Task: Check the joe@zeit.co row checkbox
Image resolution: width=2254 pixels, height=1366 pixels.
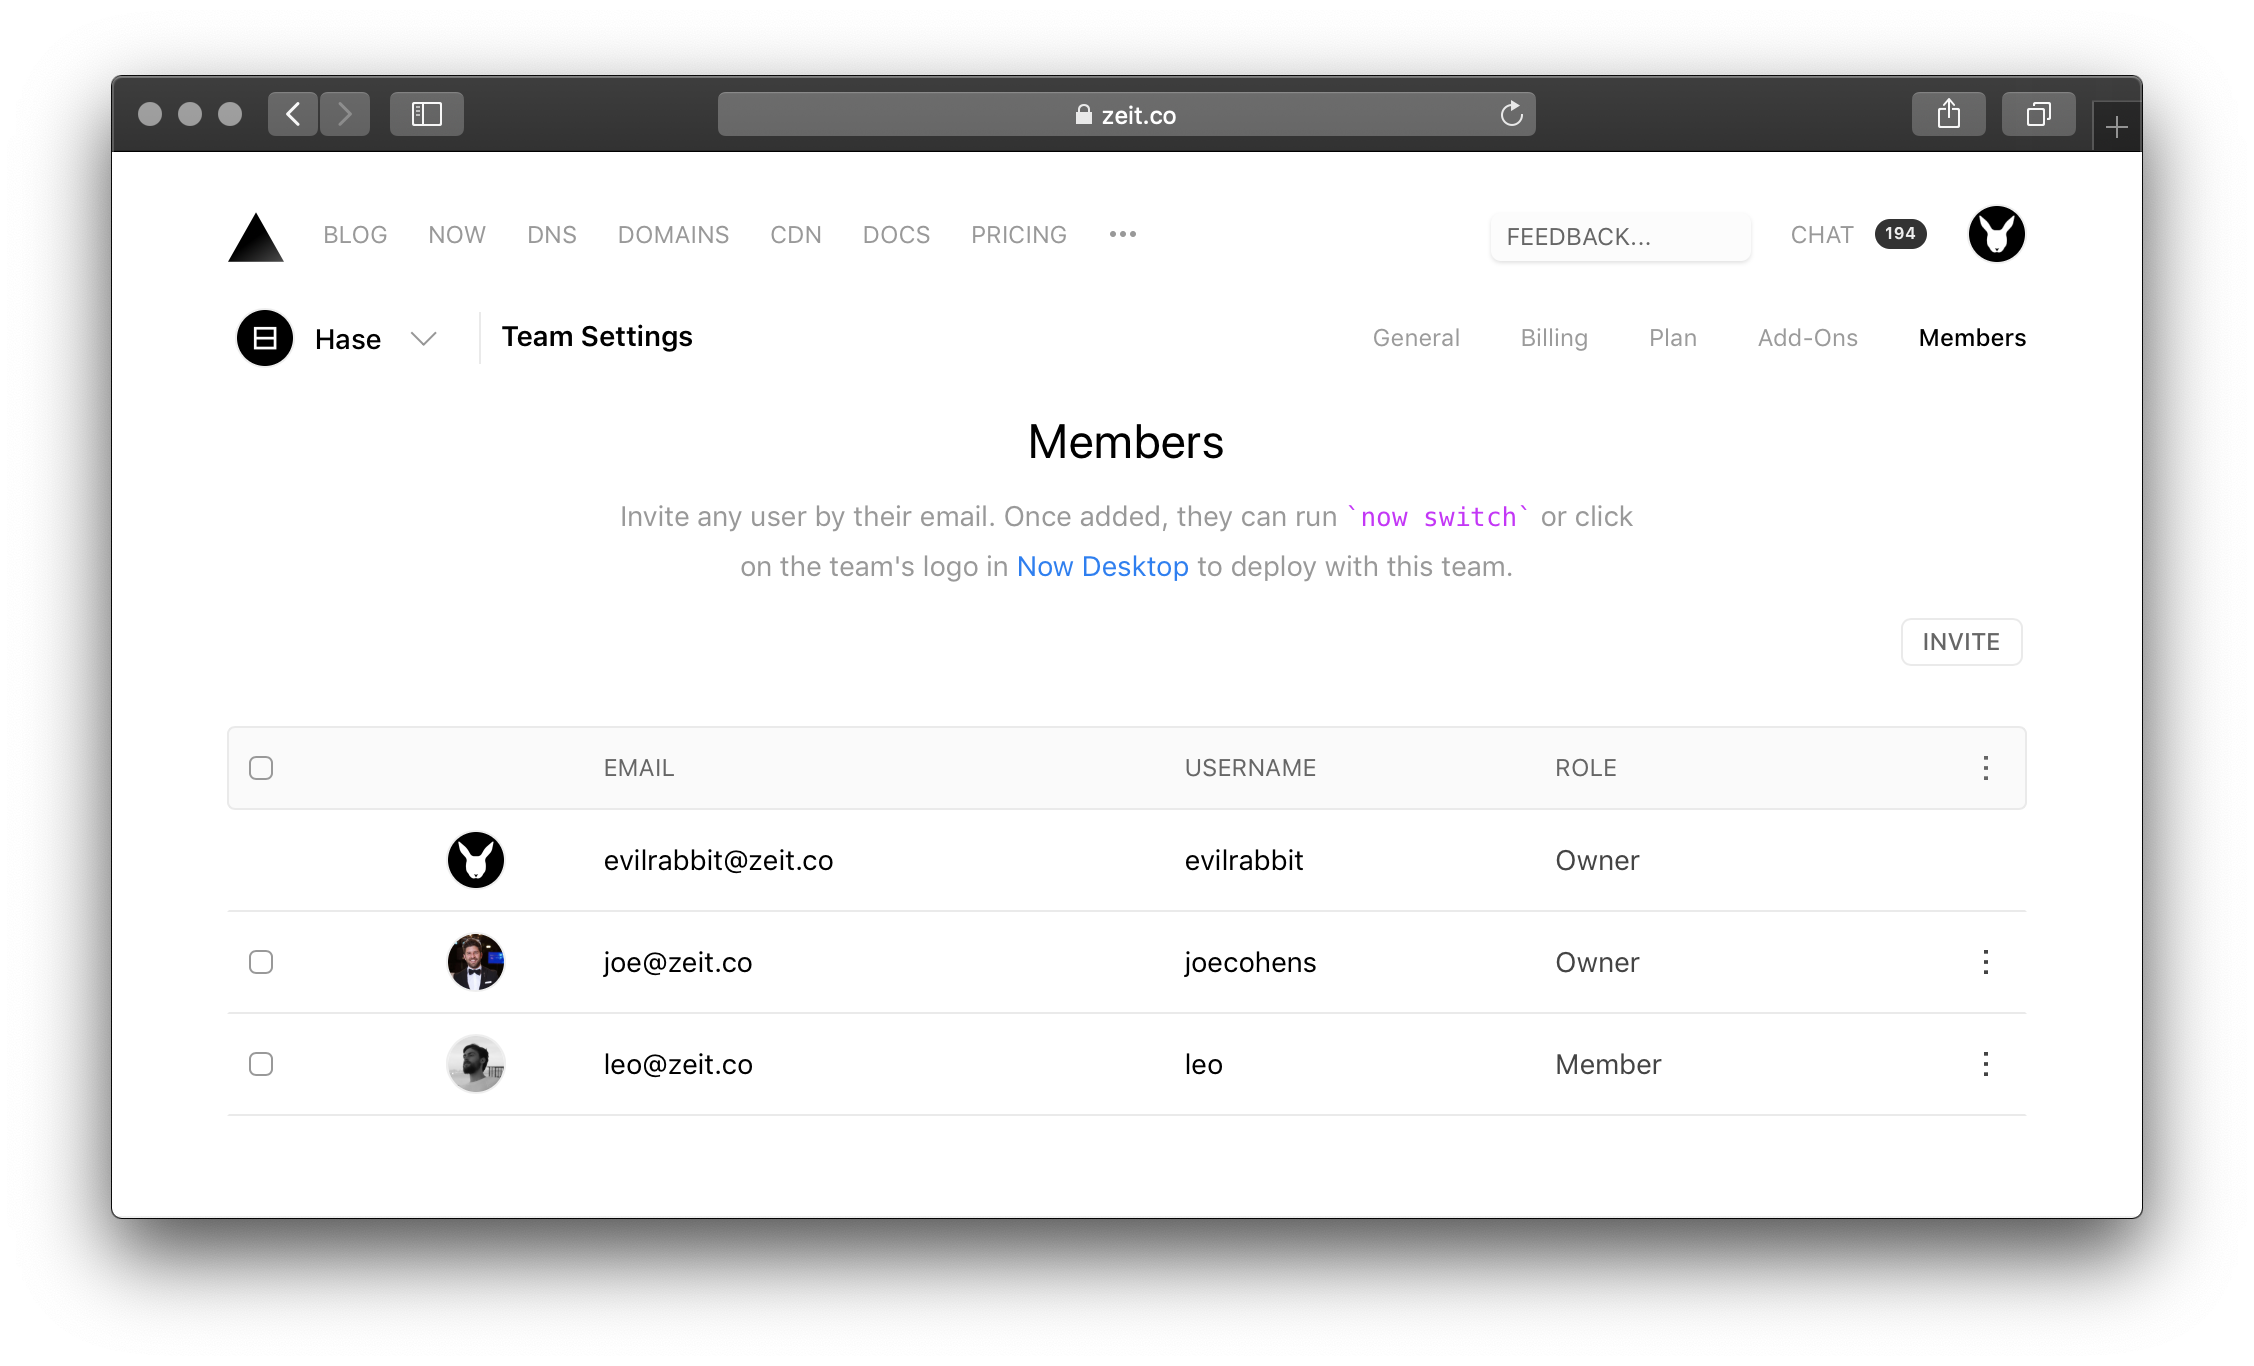Action: (261, 962)
